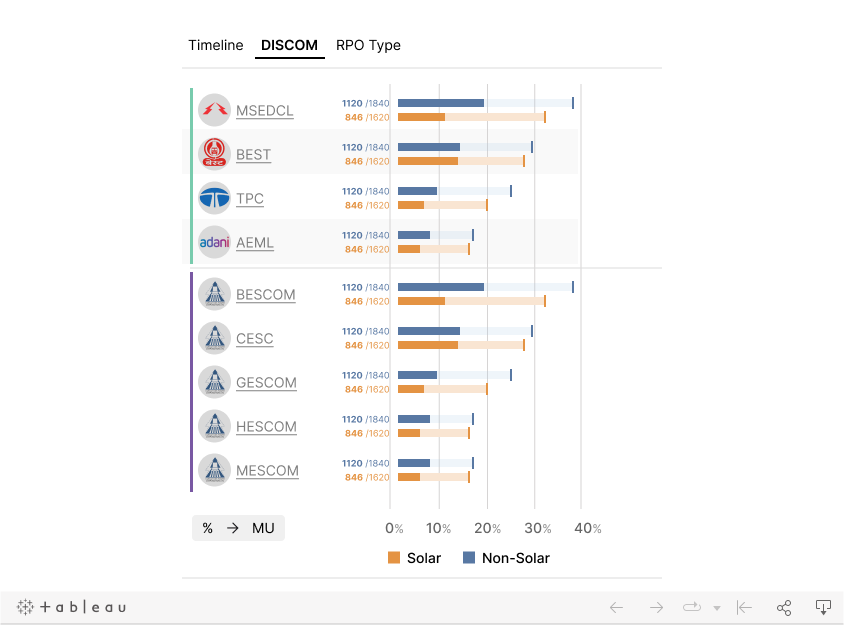844x625 pixels.
Task: Select the DISCOM tab
Action: [289, 45]
